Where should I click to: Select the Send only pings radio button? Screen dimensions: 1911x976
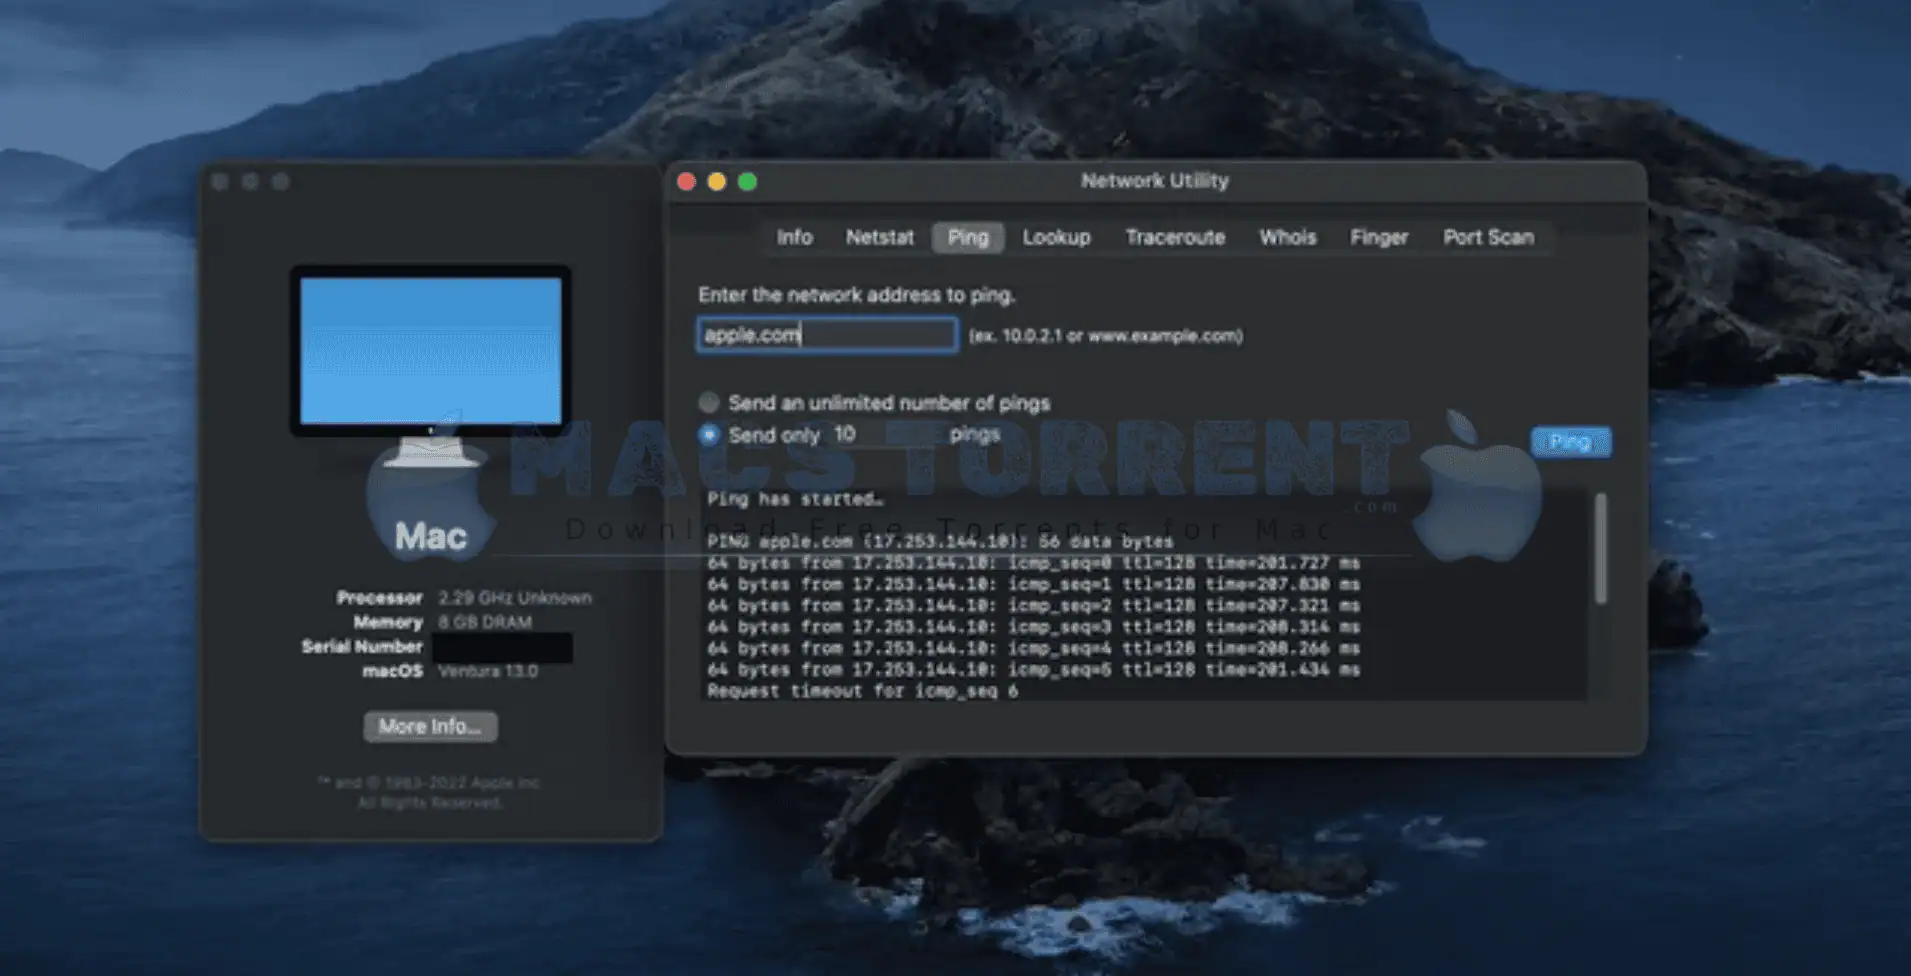[709, 435]
